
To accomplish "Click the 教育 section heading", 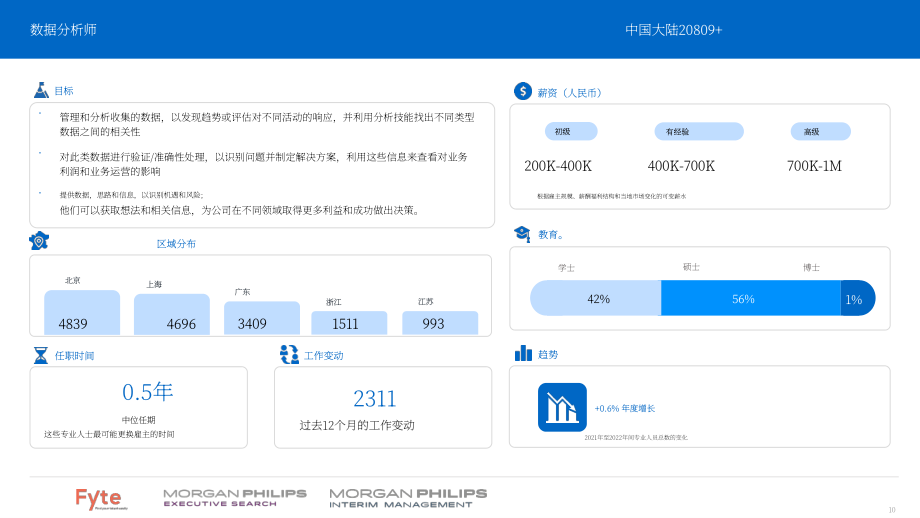I will 551,235.
